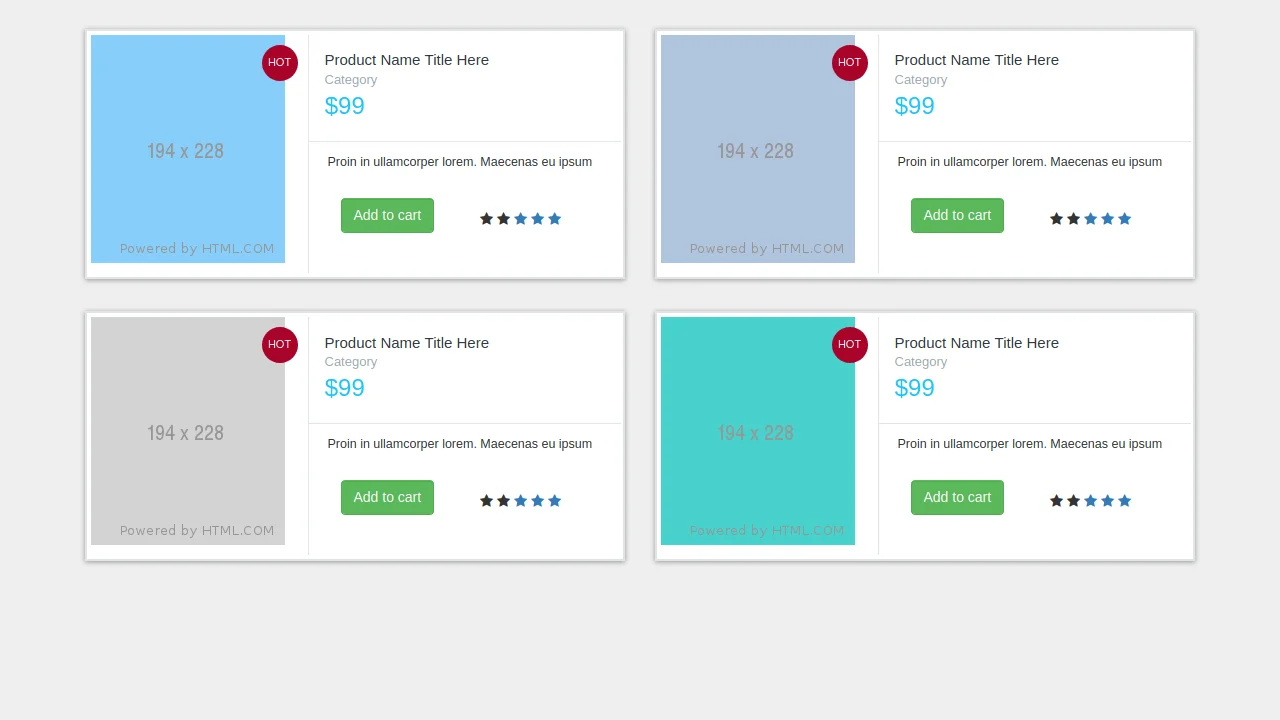The width and height of the screenshot is (1280, 720).
Task: Click the Product Name Title Here on the top-right card
Action: 976,60
